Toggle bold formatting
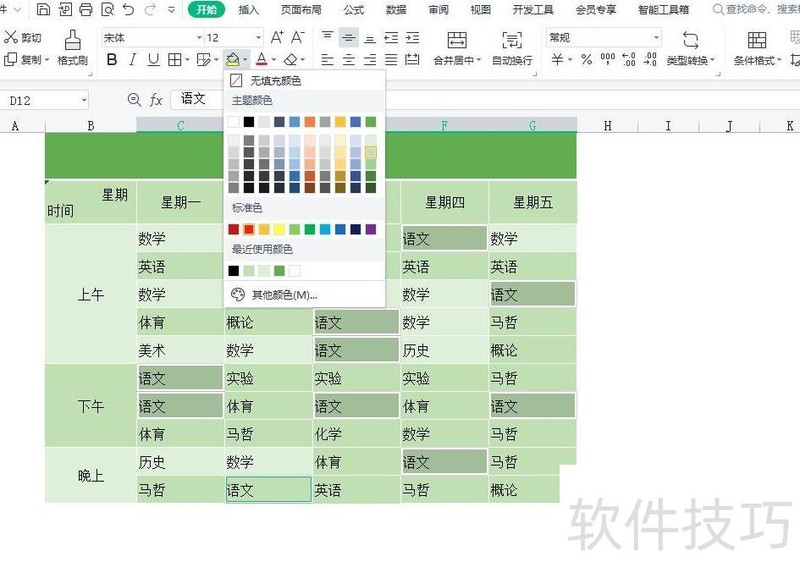The height and width of the screenshot is (584, 800). pyautogui.click(x=112, y=60)
